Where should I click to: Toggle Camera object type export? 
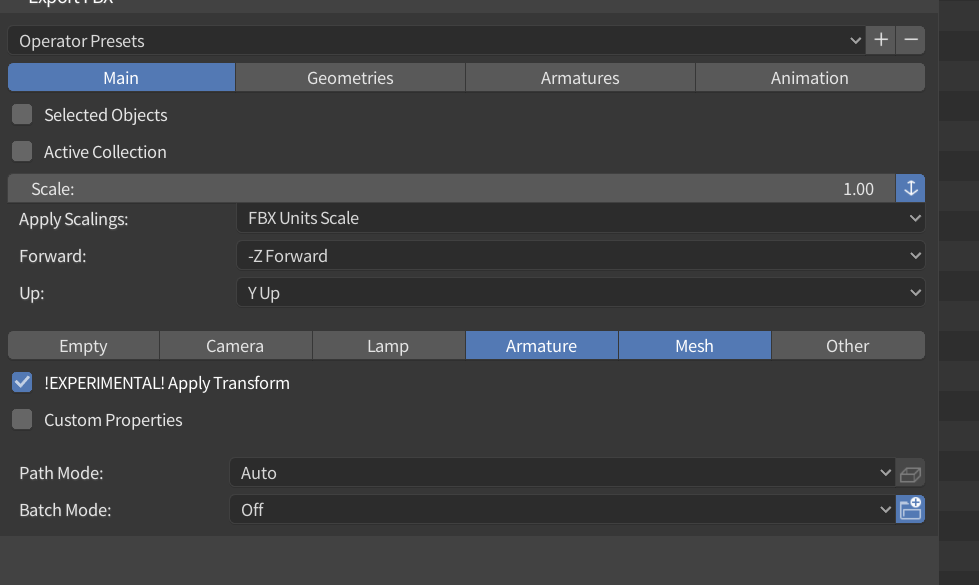[x=235, y=346]
